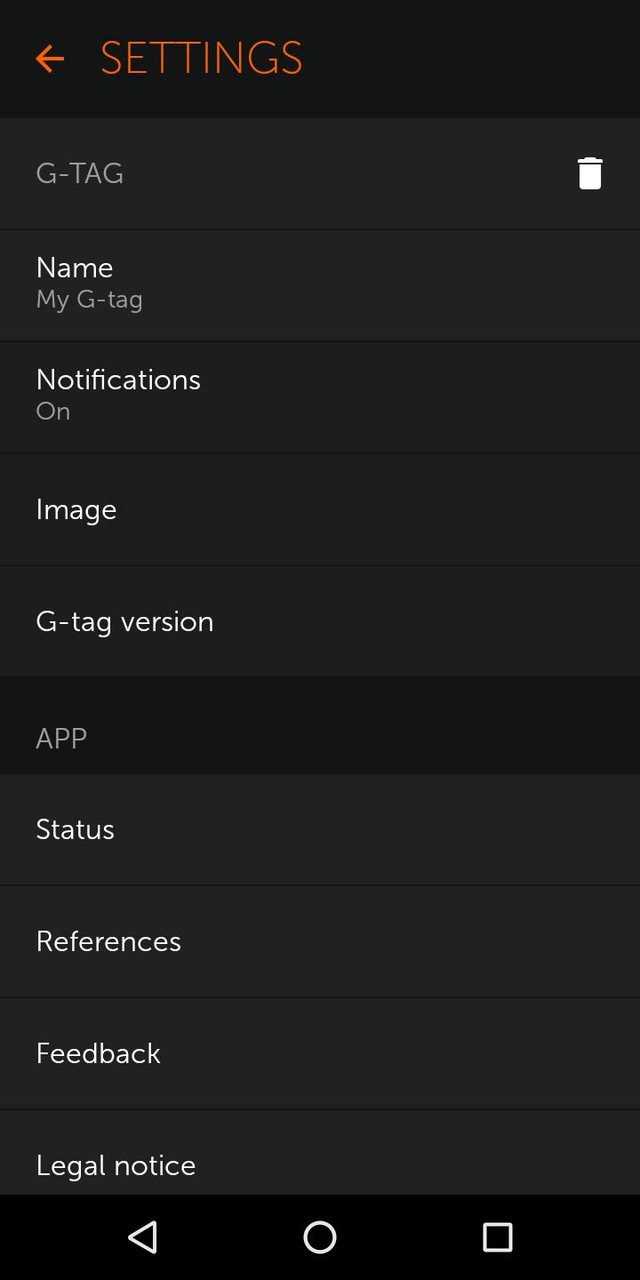This screenshot has width=640, height=1280.
Task: View the app Status row
Action: click(x=320, y=829)
